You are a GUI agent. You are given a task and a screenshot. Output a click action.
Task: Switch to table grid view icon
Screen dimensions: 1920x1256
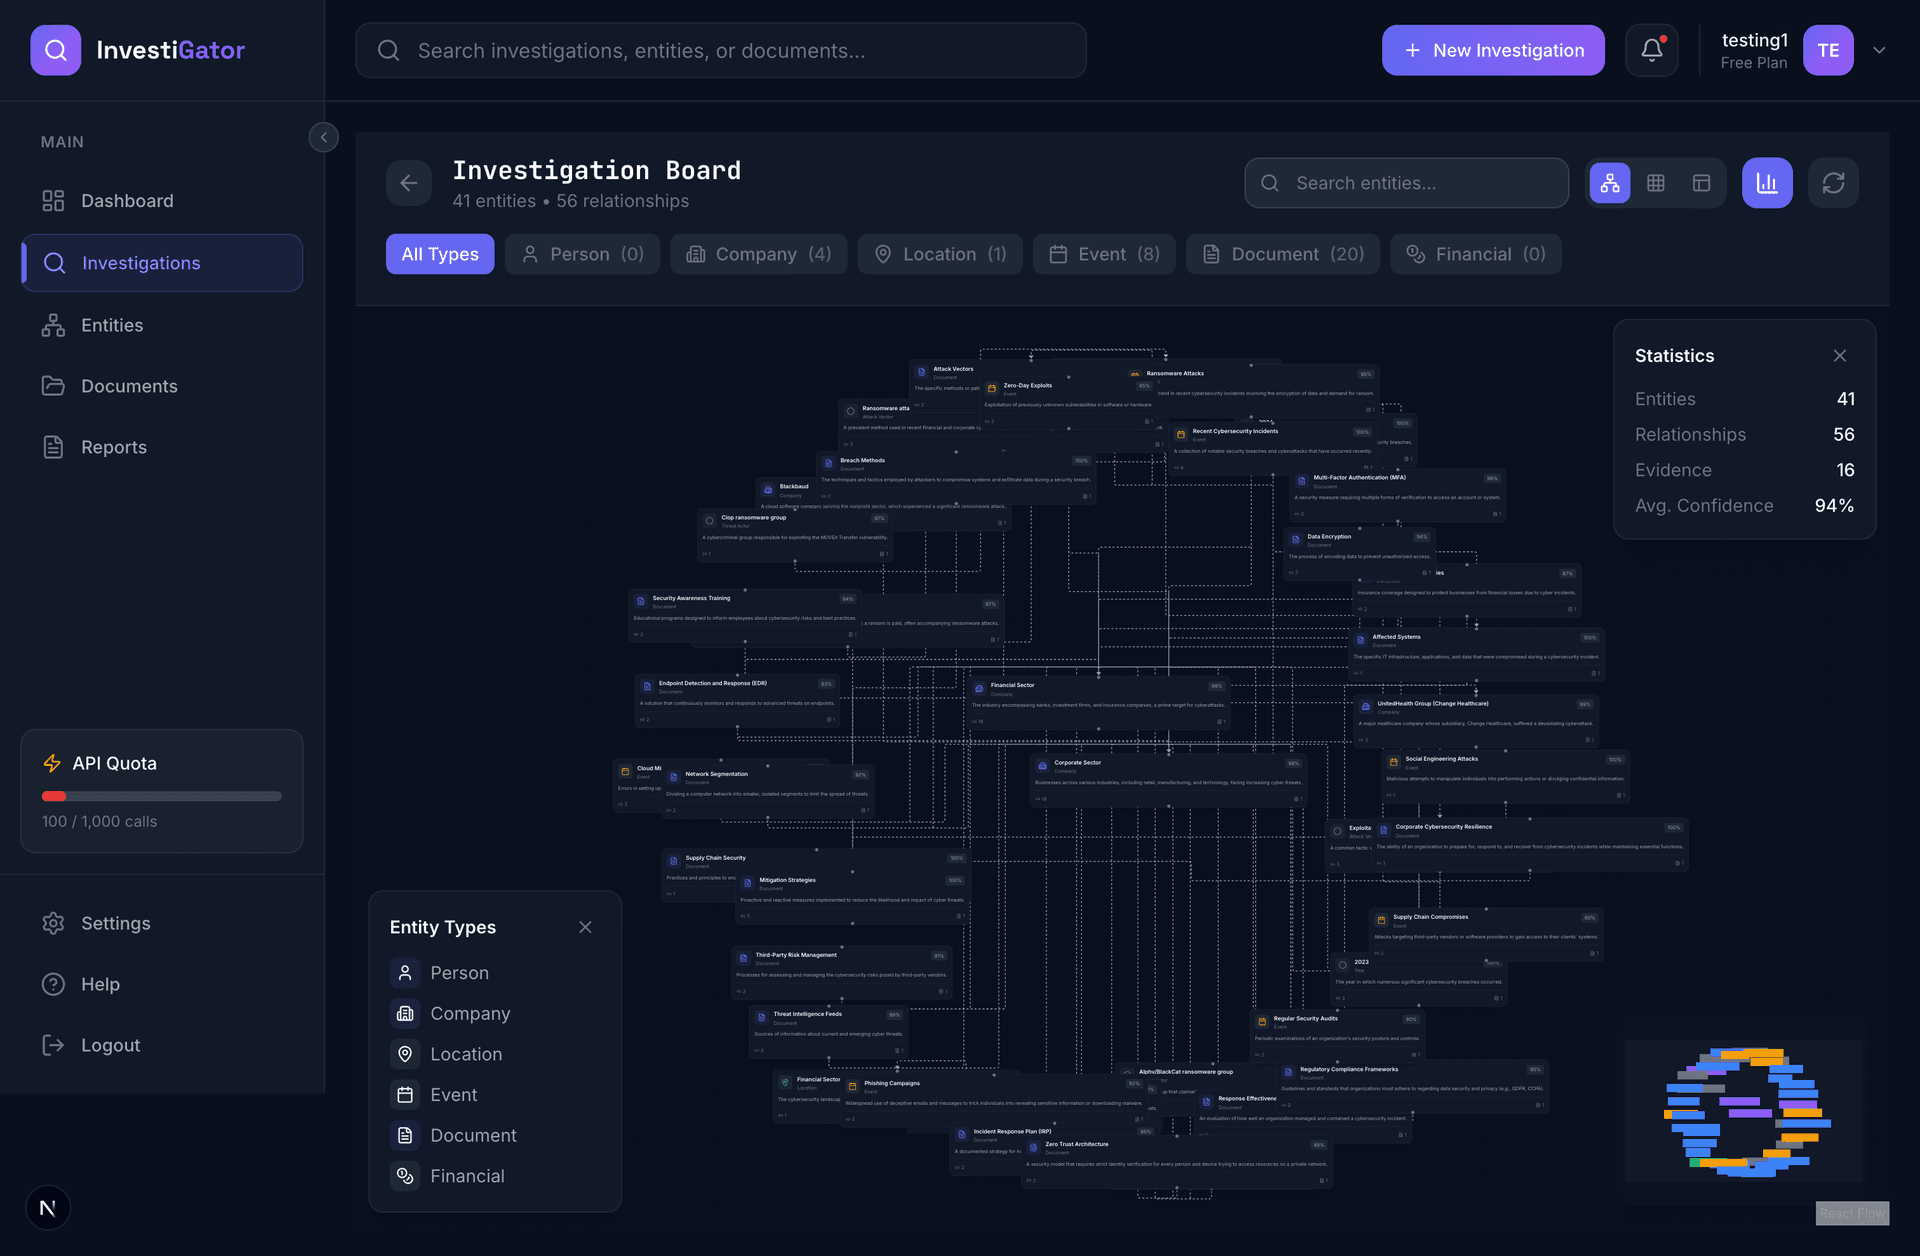coord(1656,183)
